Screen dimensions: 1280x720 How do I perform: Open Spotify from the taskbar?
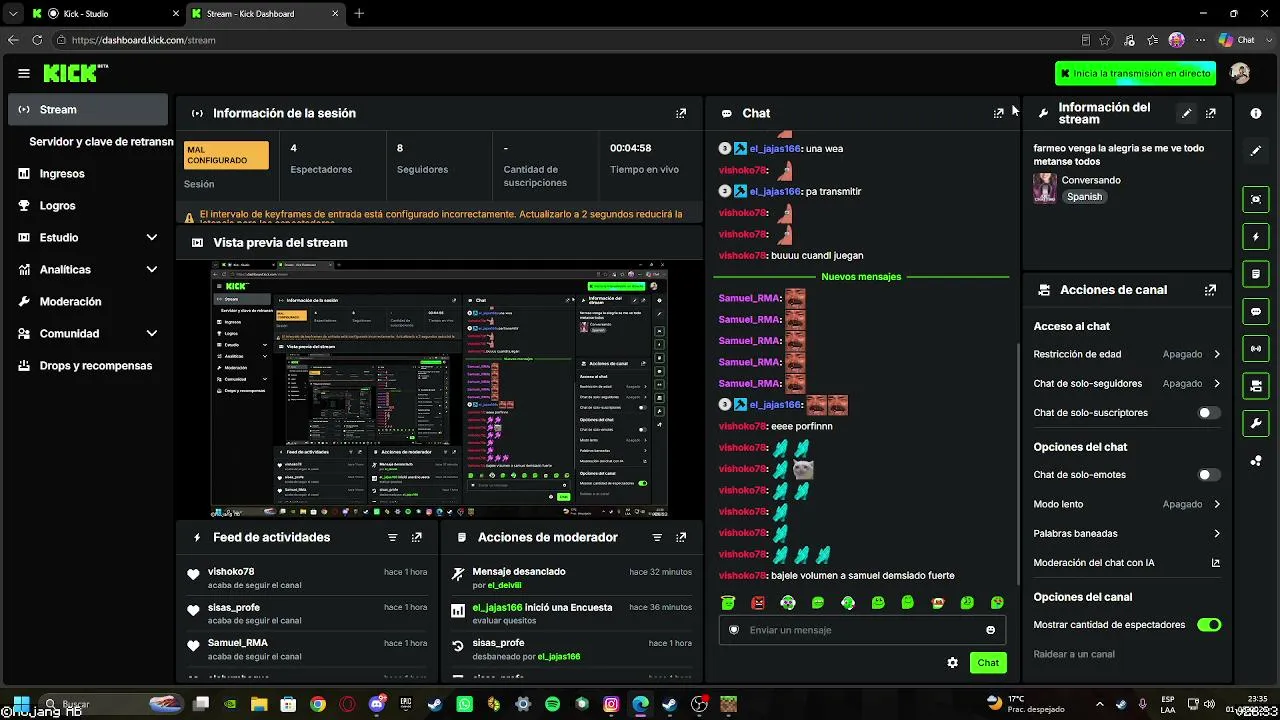[553, 704]
